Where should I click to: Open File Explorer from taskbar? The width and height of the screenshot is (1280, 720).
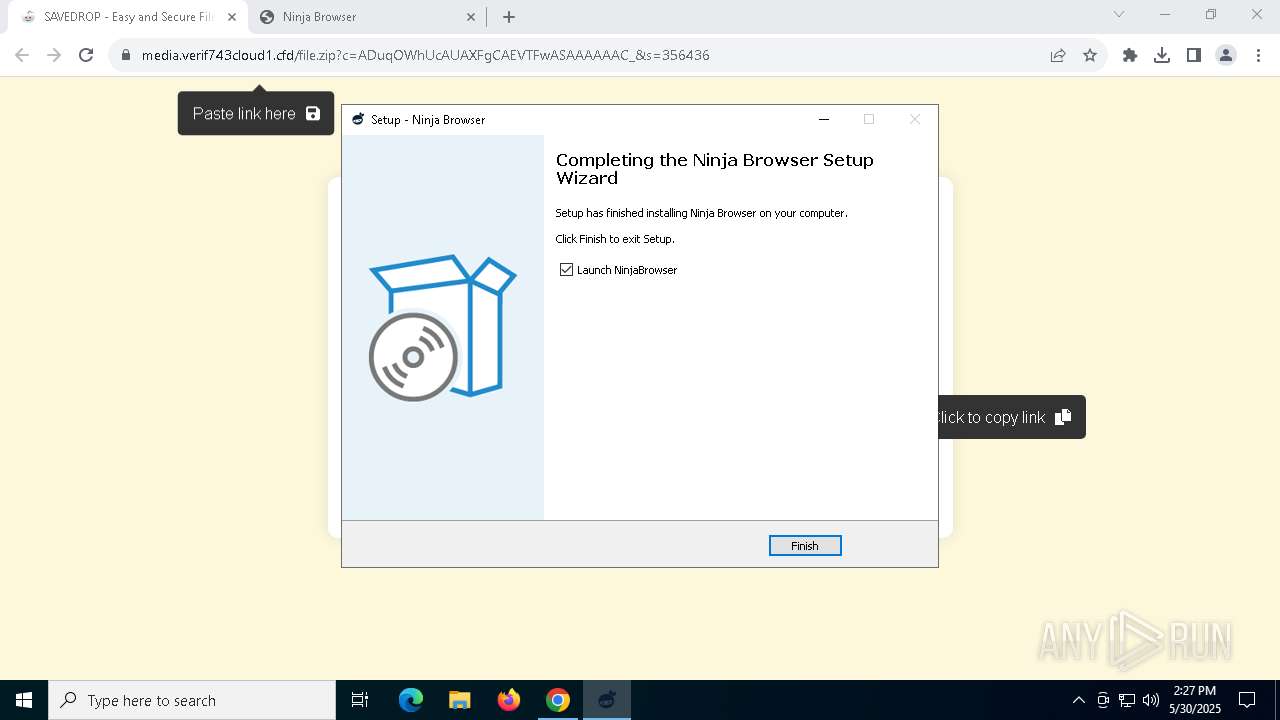[459, 700]
